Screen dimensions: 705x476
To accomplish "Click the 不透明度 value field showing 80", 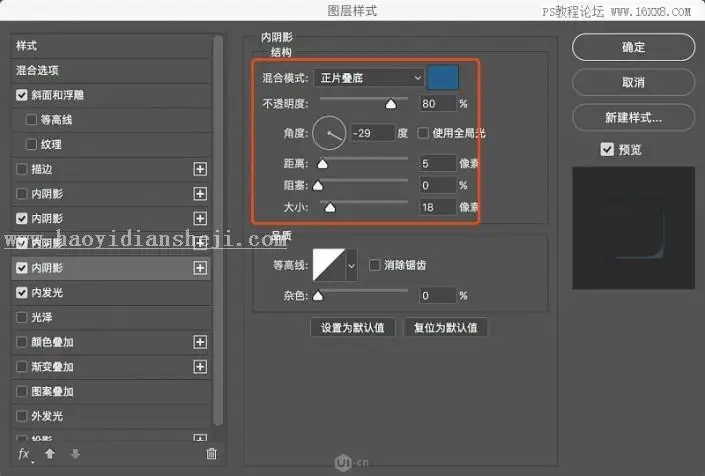I will coord(437,104).
